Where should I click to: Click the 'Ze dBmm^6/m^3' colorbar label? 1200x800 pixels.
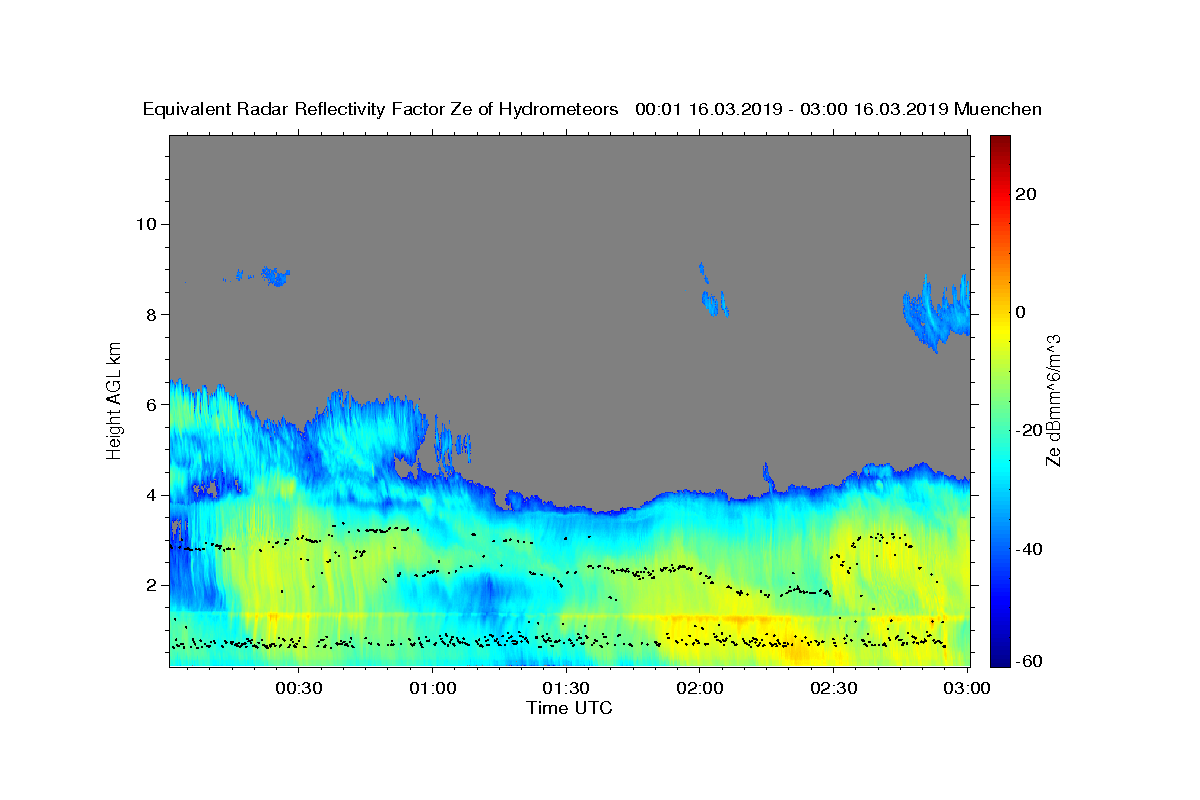pyautogui.click(x=1052, y=400)
